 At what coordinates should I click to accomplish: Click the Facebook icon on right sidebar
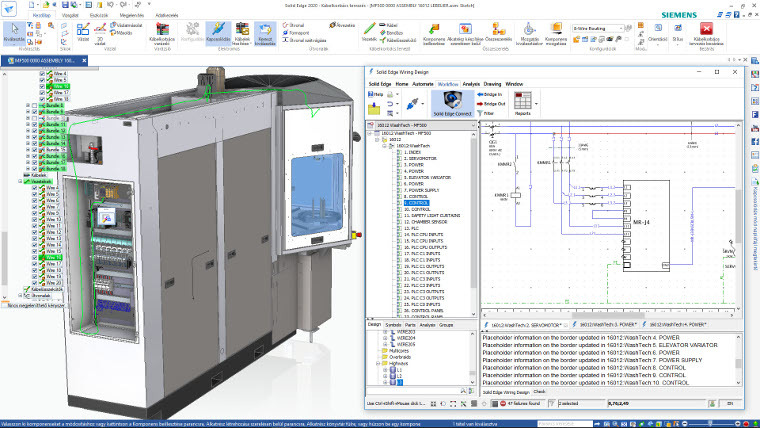point(755,142)
